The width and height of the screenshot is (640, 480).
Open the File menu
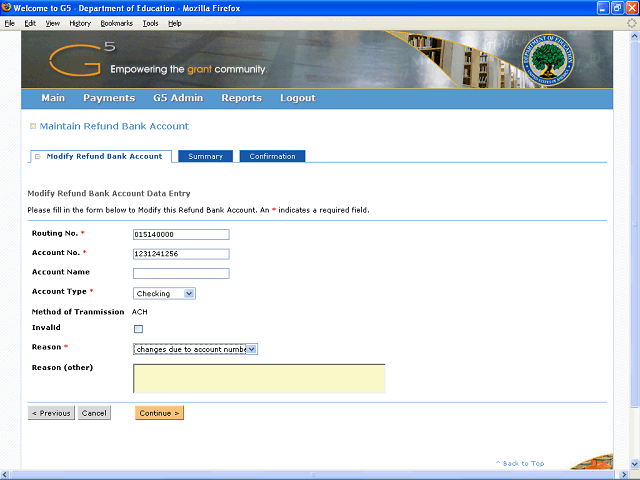(9, 24)
